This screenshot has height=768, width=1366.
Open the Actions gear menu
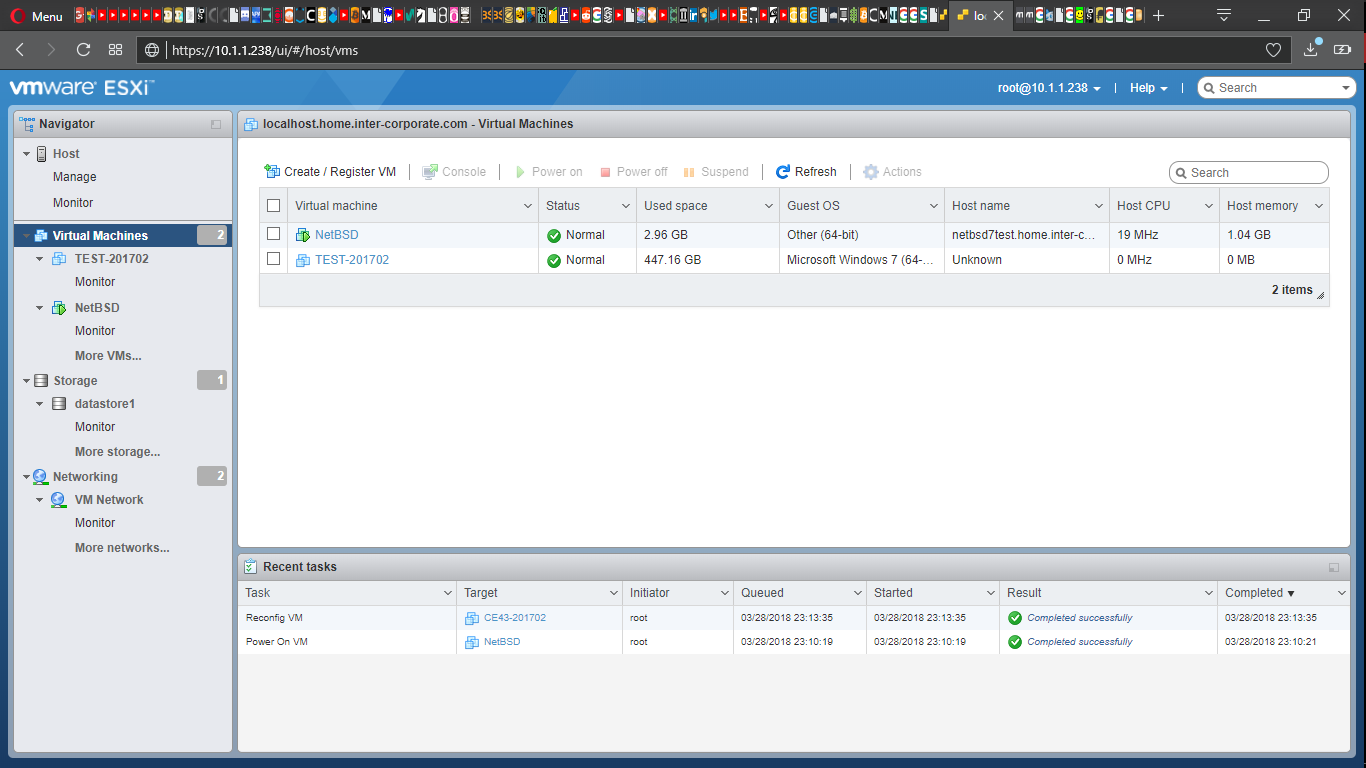892,172
